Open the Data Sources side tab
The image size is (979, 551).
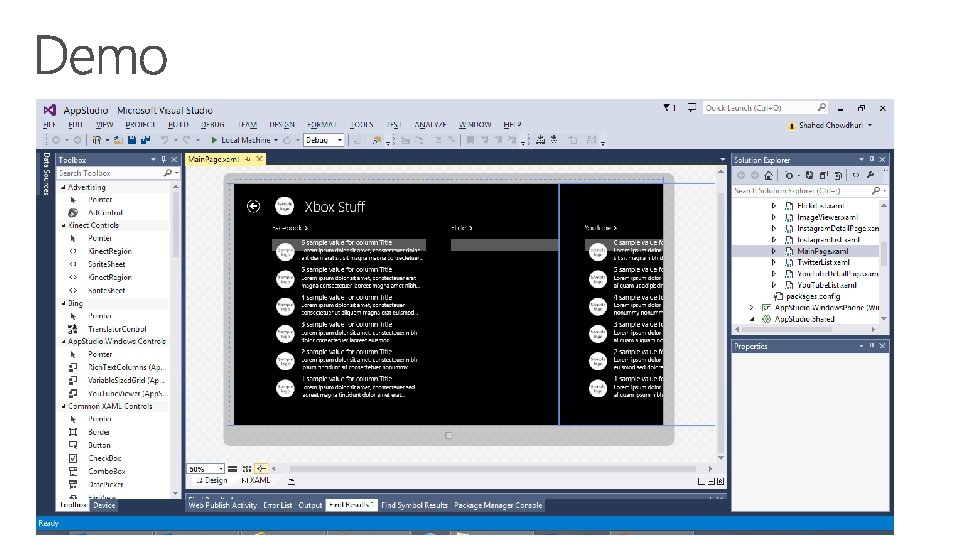pyautogui.click(x=46, y=174)
